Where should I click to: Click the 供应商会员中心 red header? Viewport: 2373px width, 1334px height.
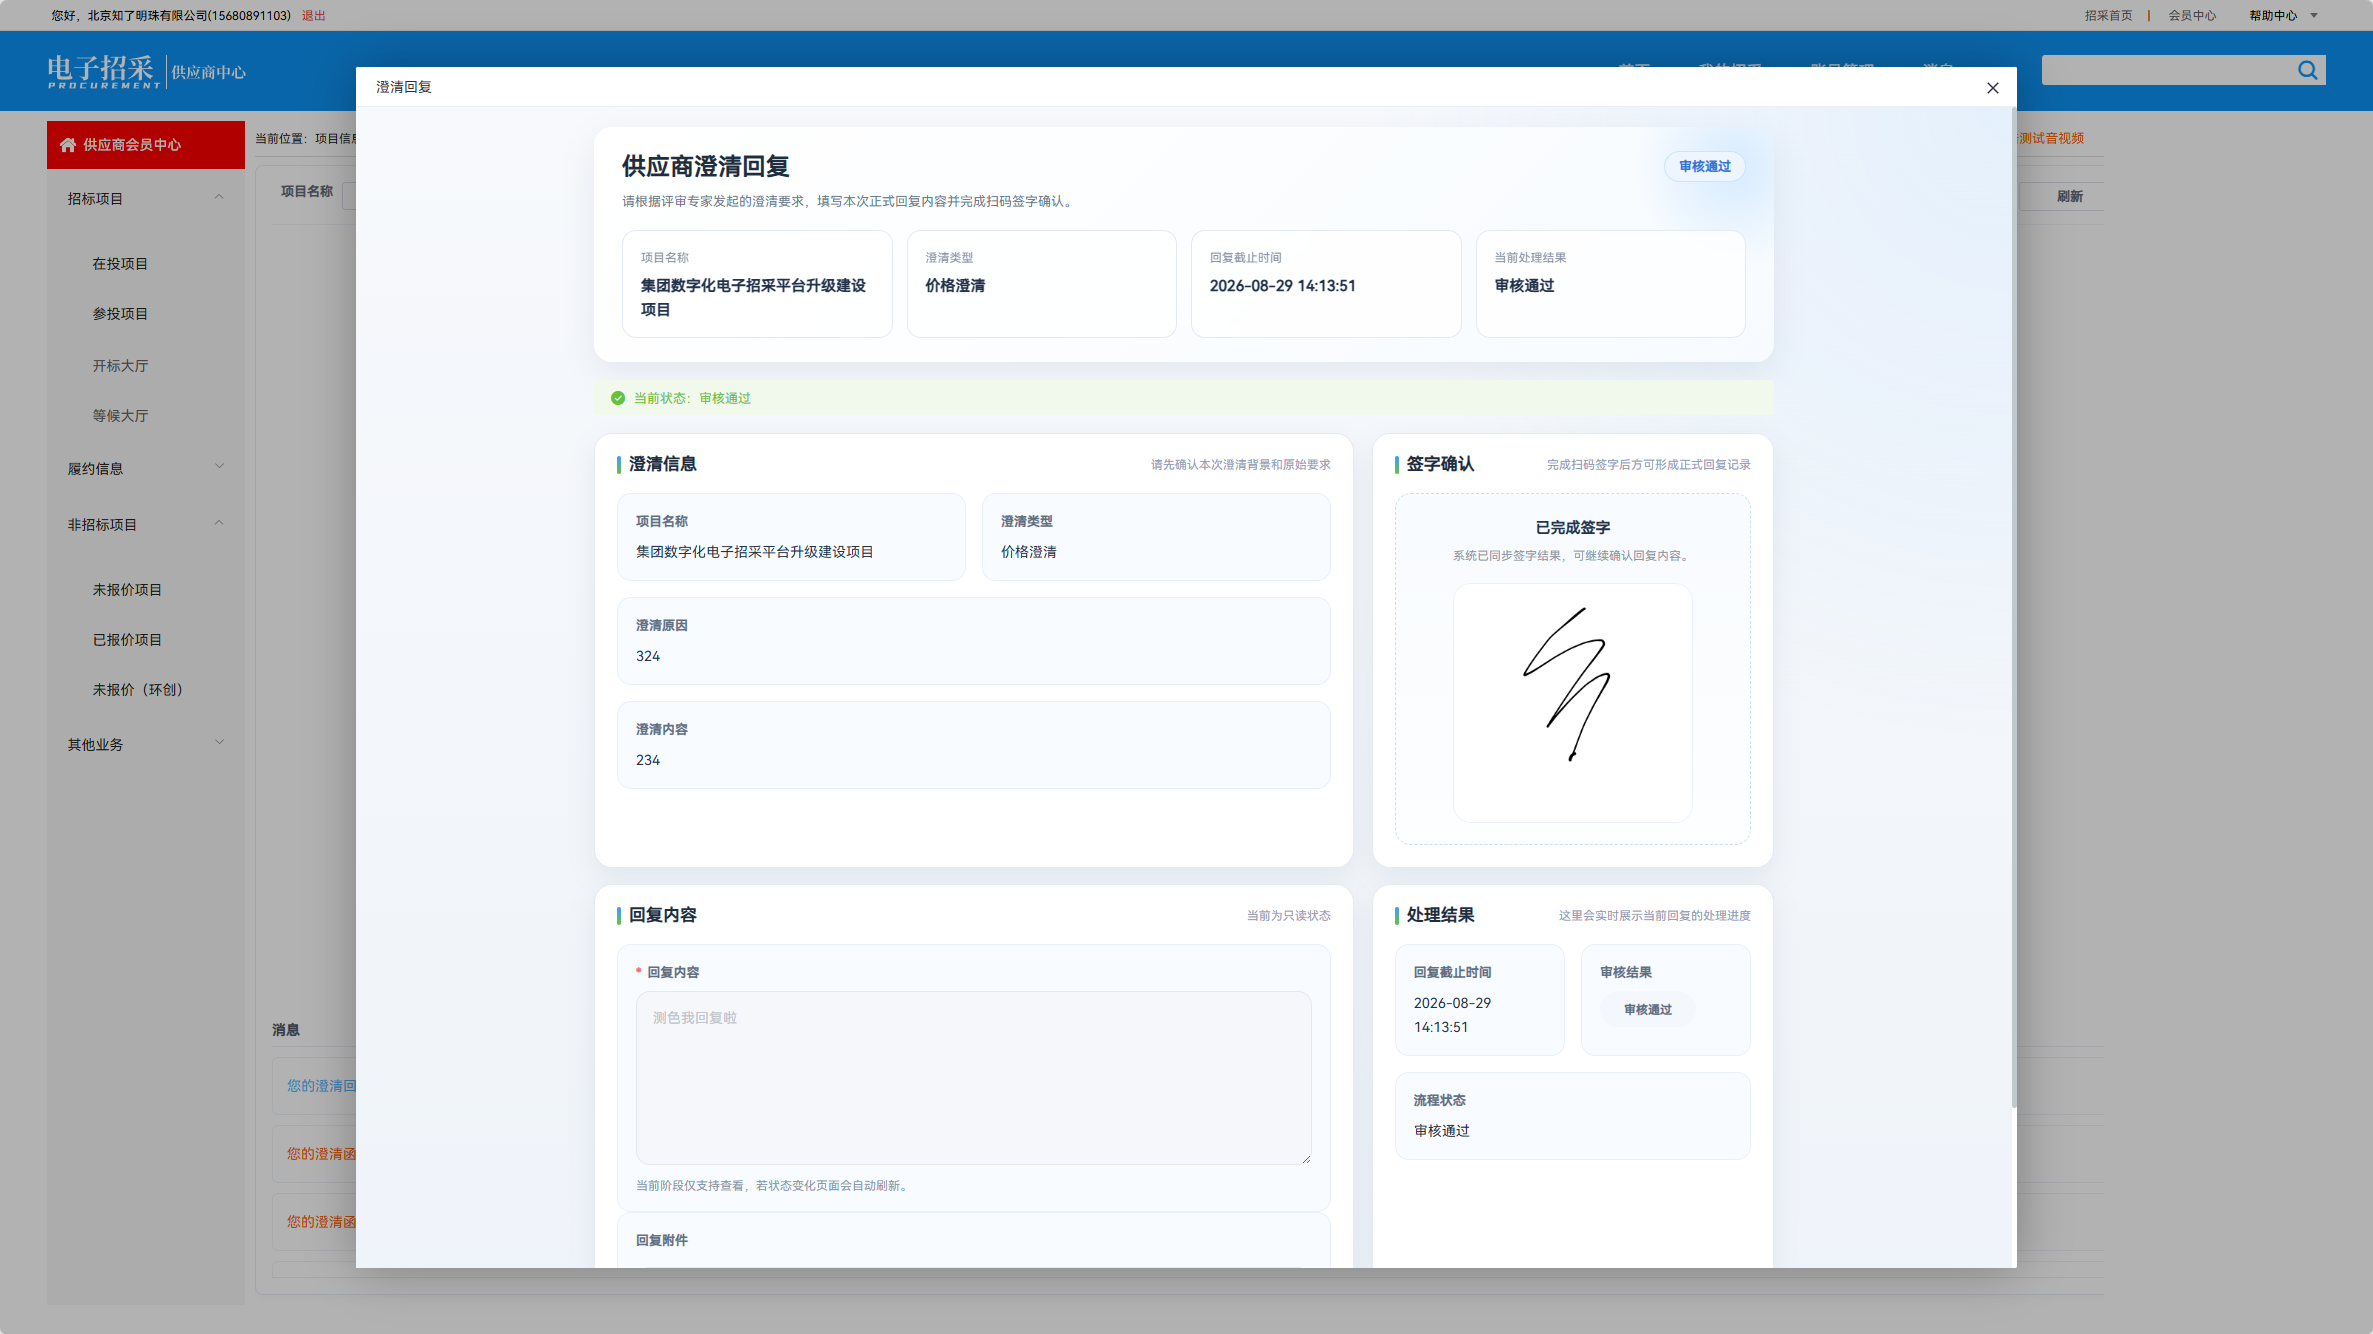146,145
